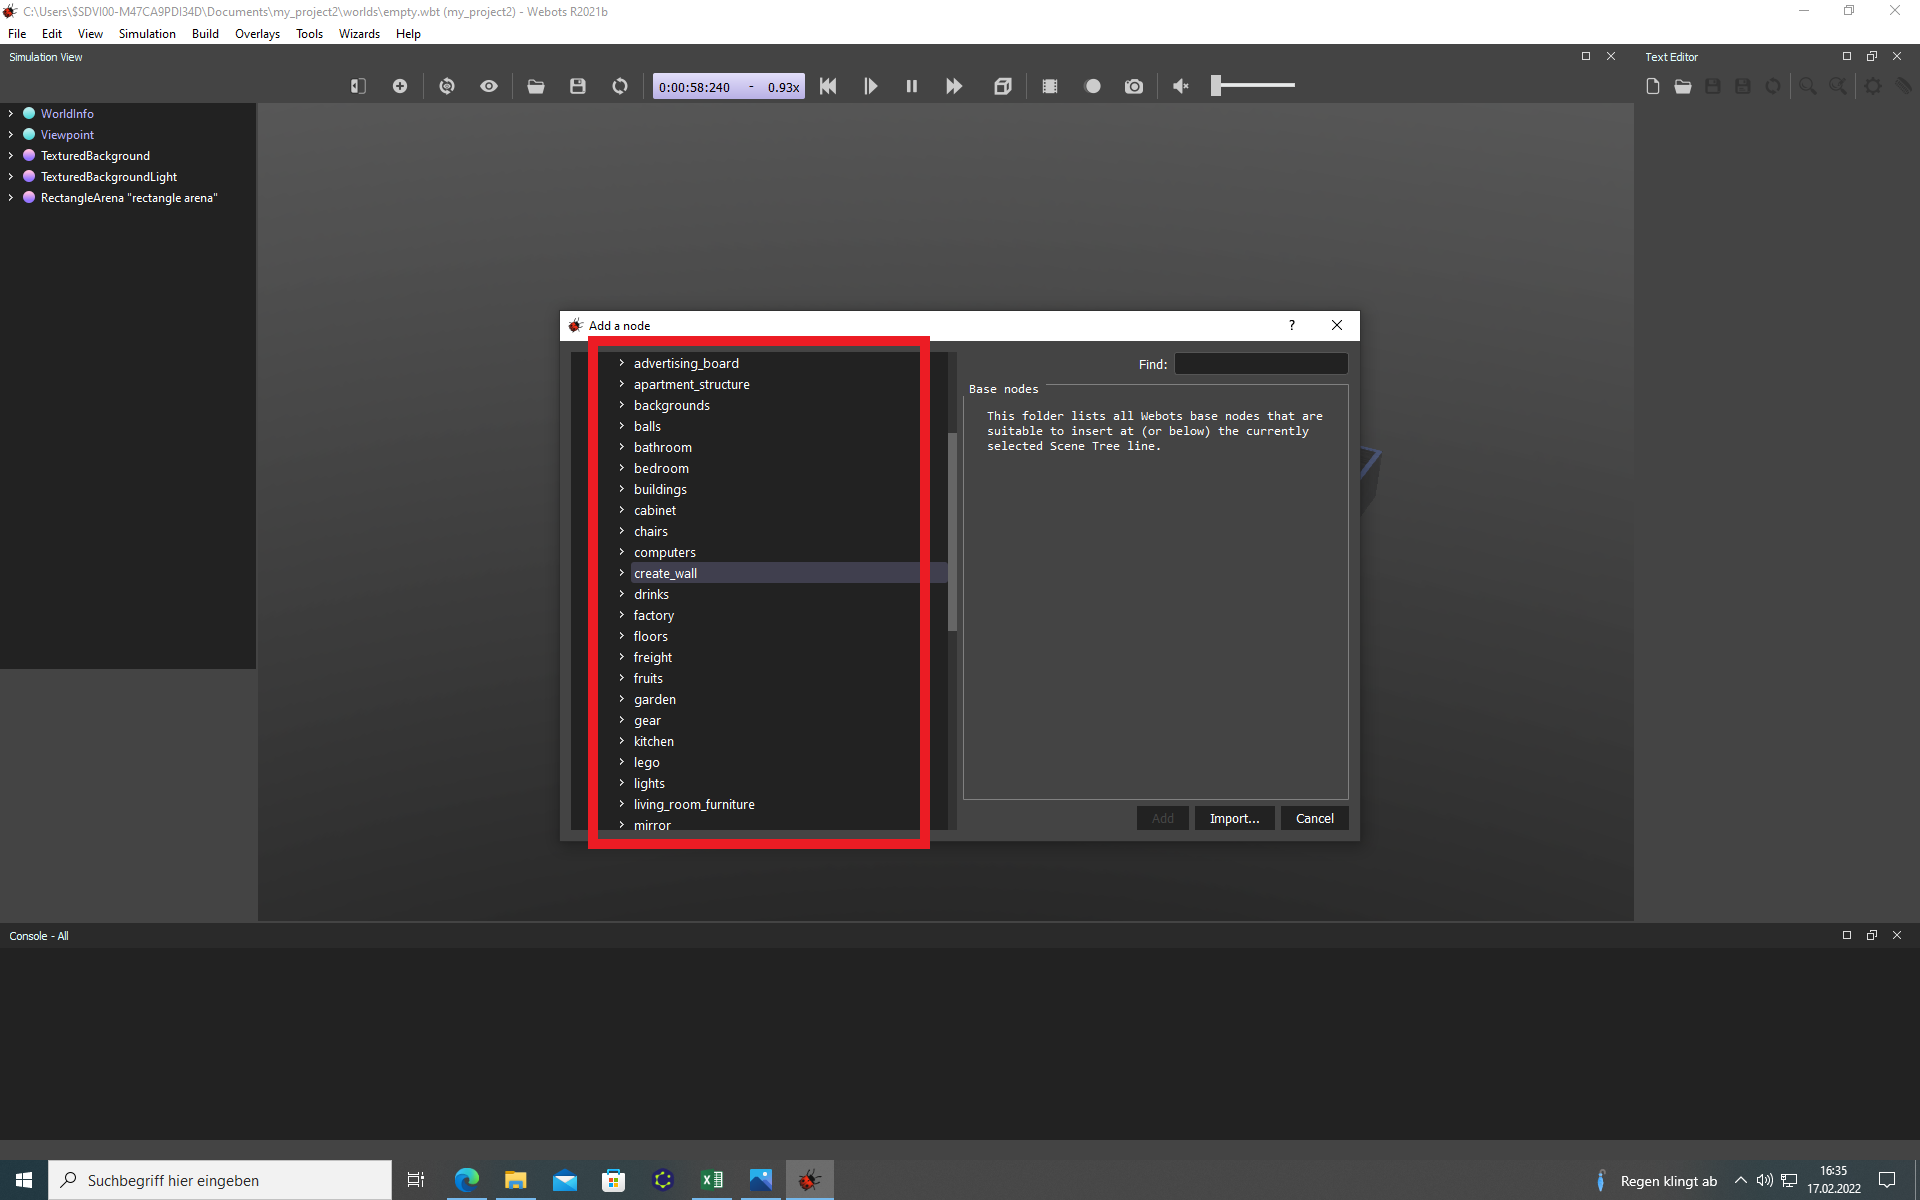Run simulation fast-forward
This screenshot has height=1200, width=1920.
pyautogui.click(x=954, y=87)
